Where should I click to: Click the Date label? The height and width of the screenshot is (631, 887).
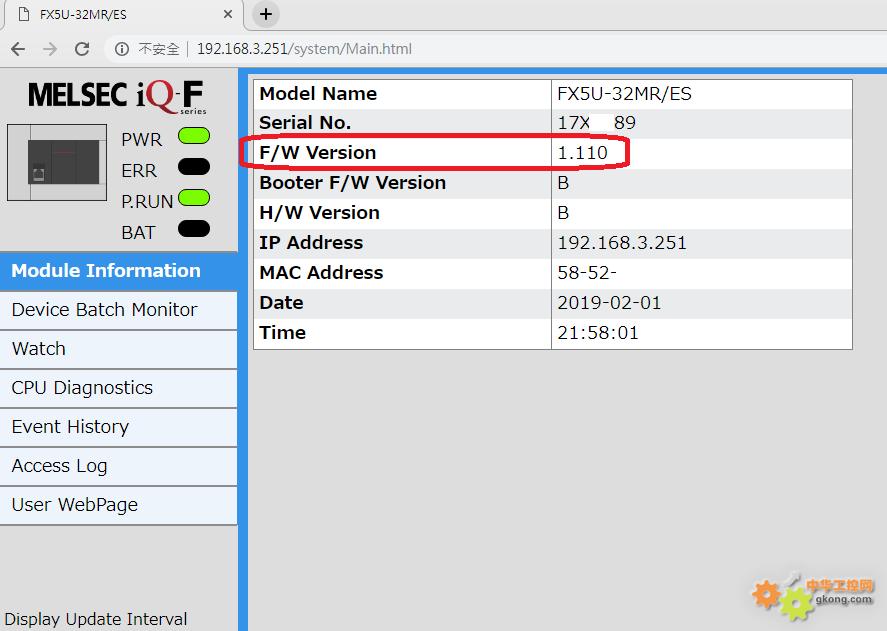coord(281,303)
